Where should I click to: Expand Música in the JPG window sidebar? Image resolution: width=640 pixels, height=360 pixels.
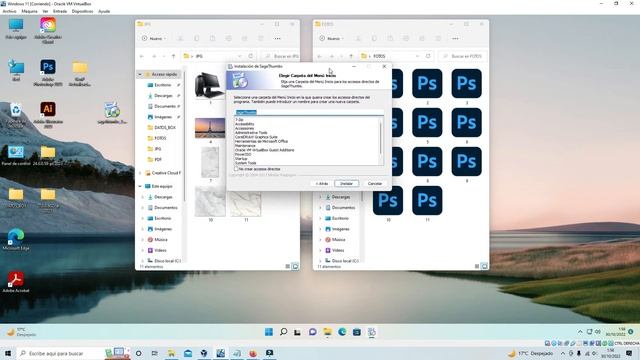(142, 240)
